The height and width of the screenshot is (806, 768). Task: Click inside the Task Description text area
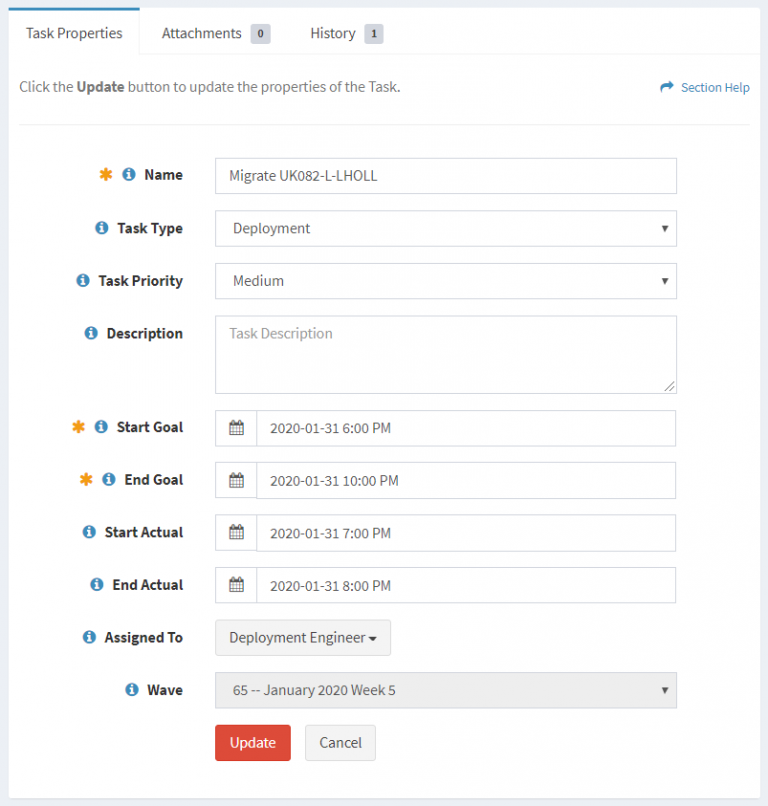[445, 354]
